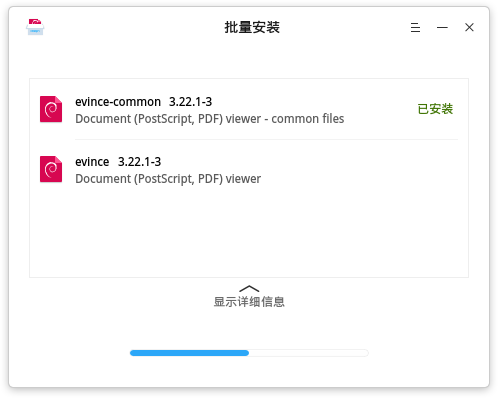Select the evince-common 3.22.1-3 package name
The width and height of the screenshot is (498, 398).
tap(143, 102)
